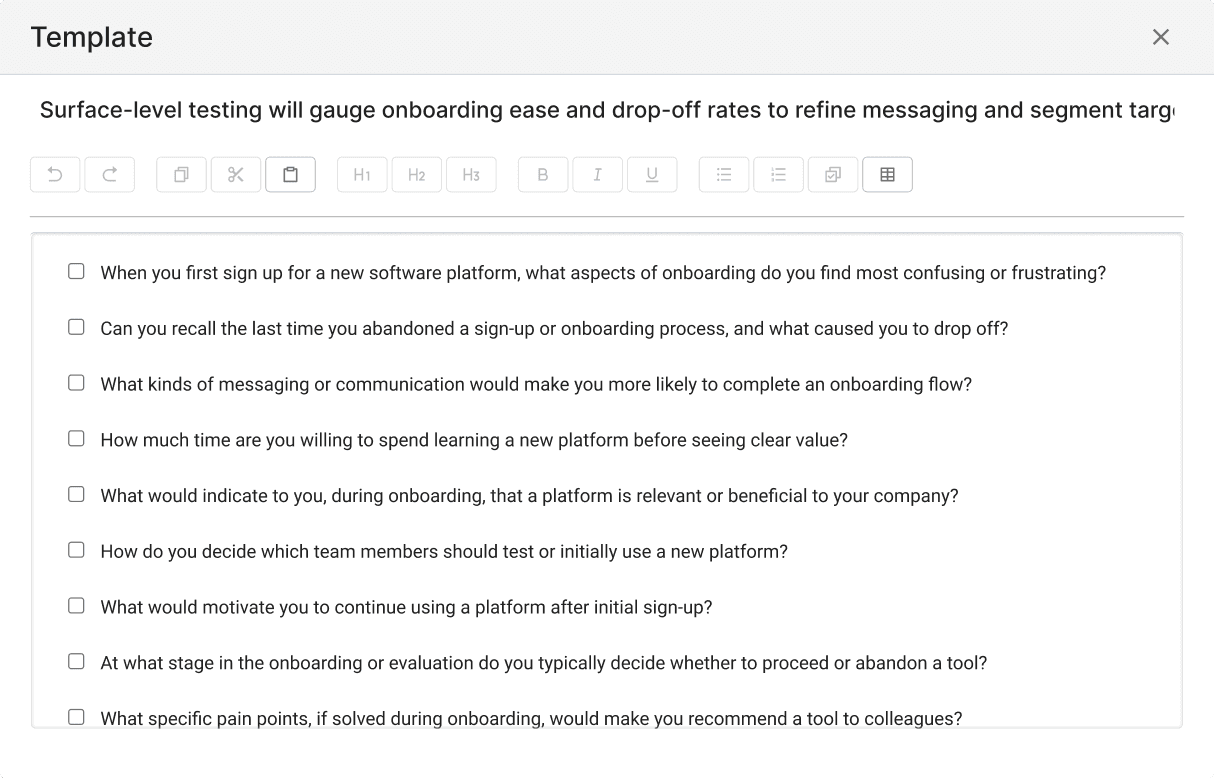Screen dimensions: 1214x779
Task: Click the checklist icon in the toolbar
Action: (x=833, y=175)
